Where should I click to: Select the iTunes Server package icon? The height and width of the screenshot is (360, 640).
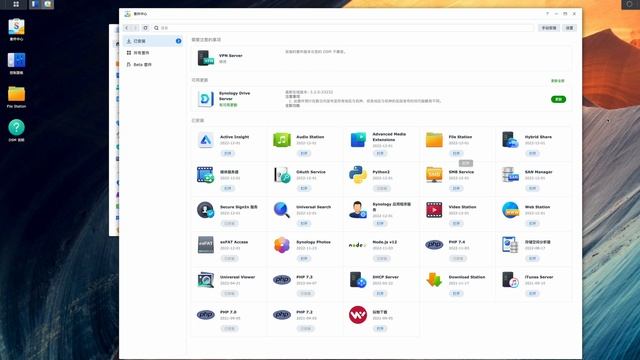click(510, 280)
